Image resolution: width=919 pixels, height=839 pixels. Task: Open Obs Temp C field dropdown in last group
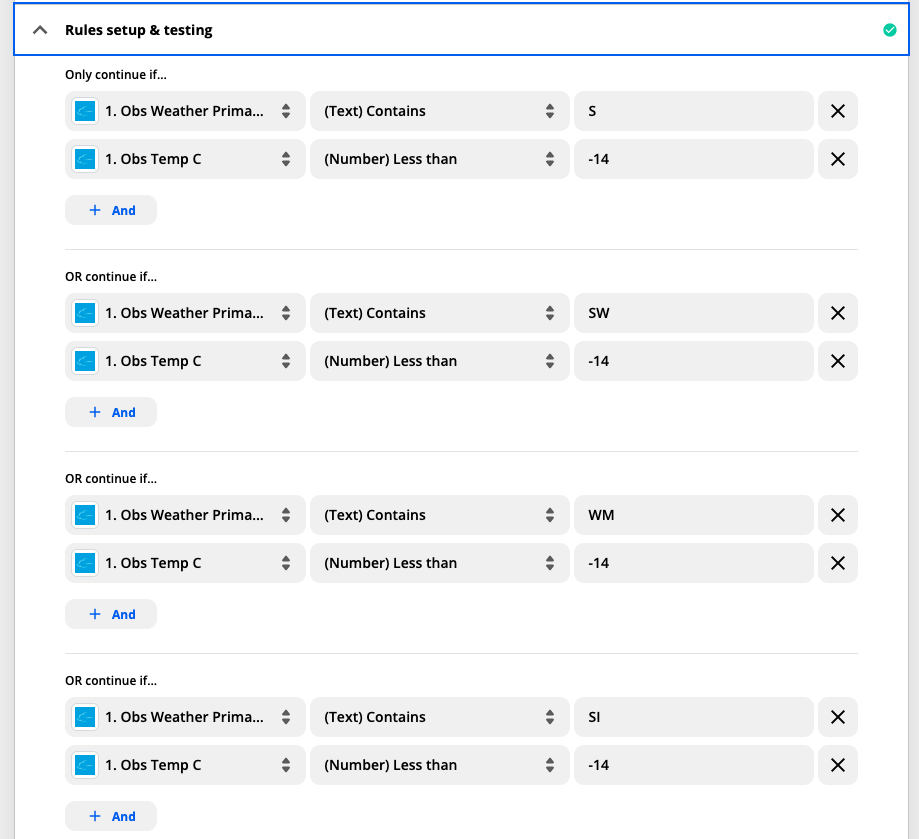(185, 765)
